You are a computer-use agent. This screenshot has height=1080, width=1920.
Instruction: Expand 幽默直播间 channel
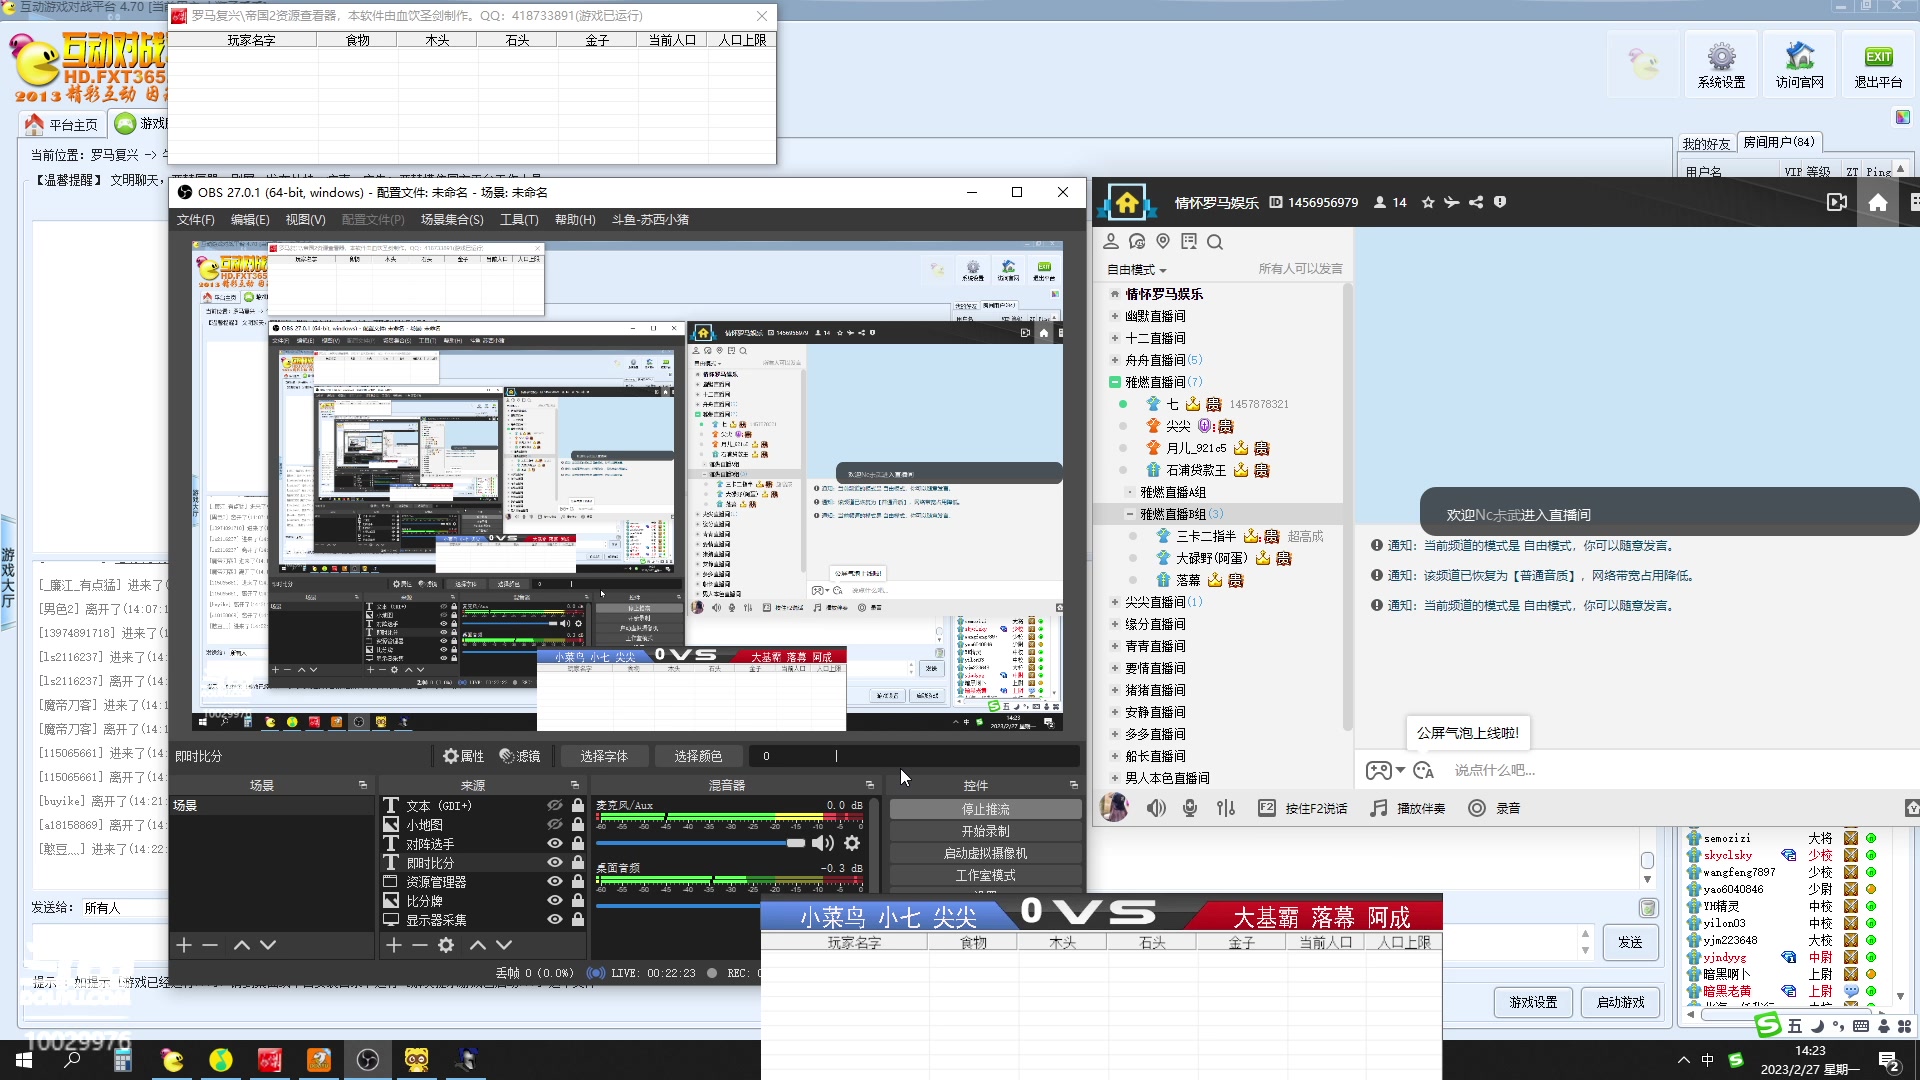[1115, 316]
